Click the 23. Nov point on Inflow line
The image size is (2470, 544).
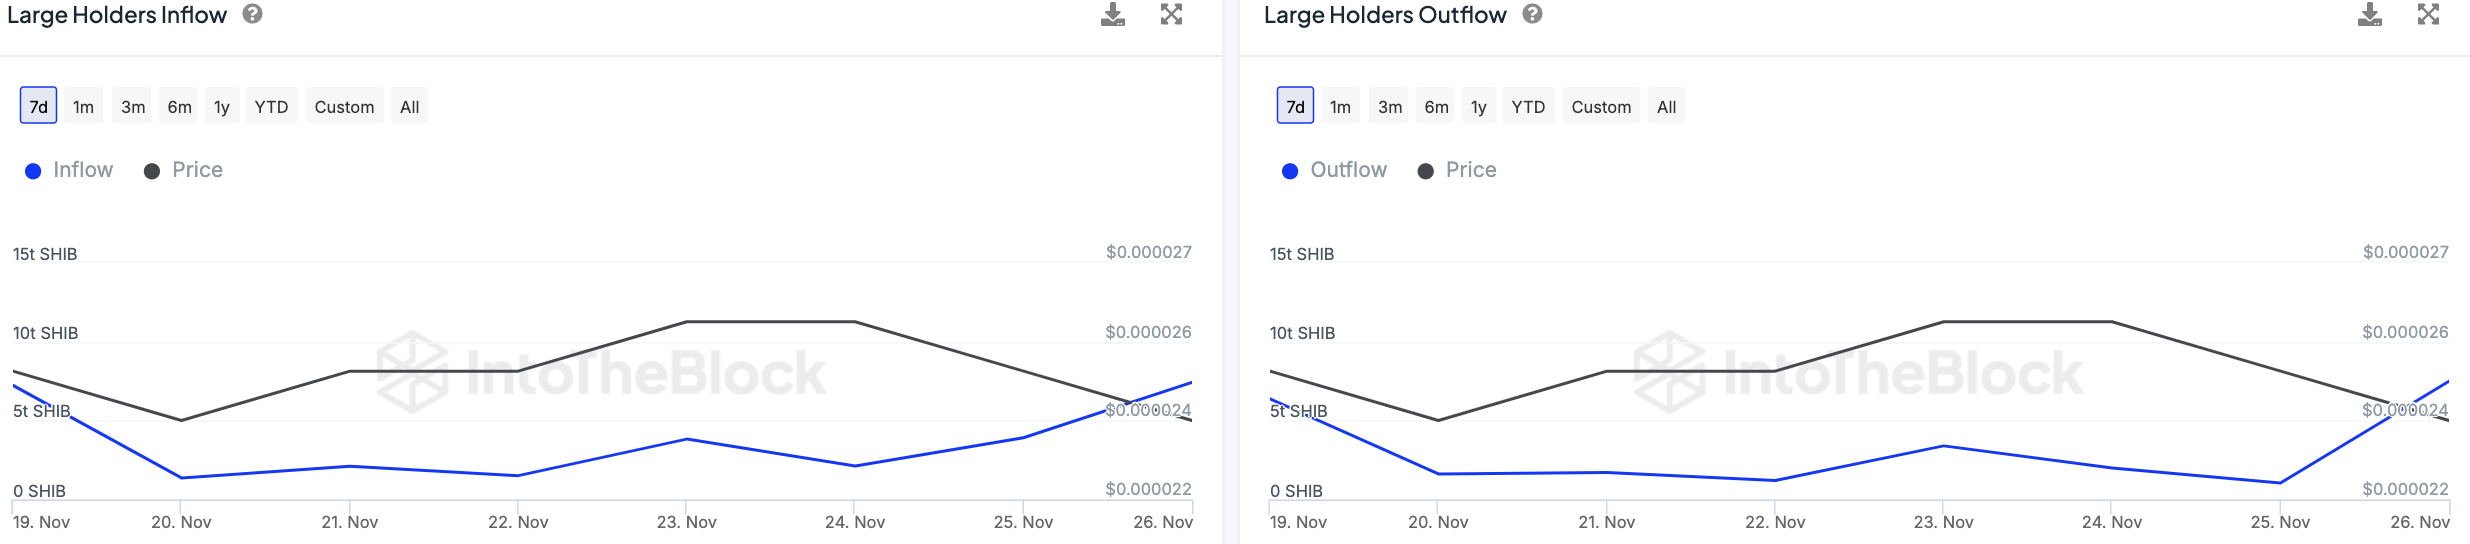click(687, 439)
